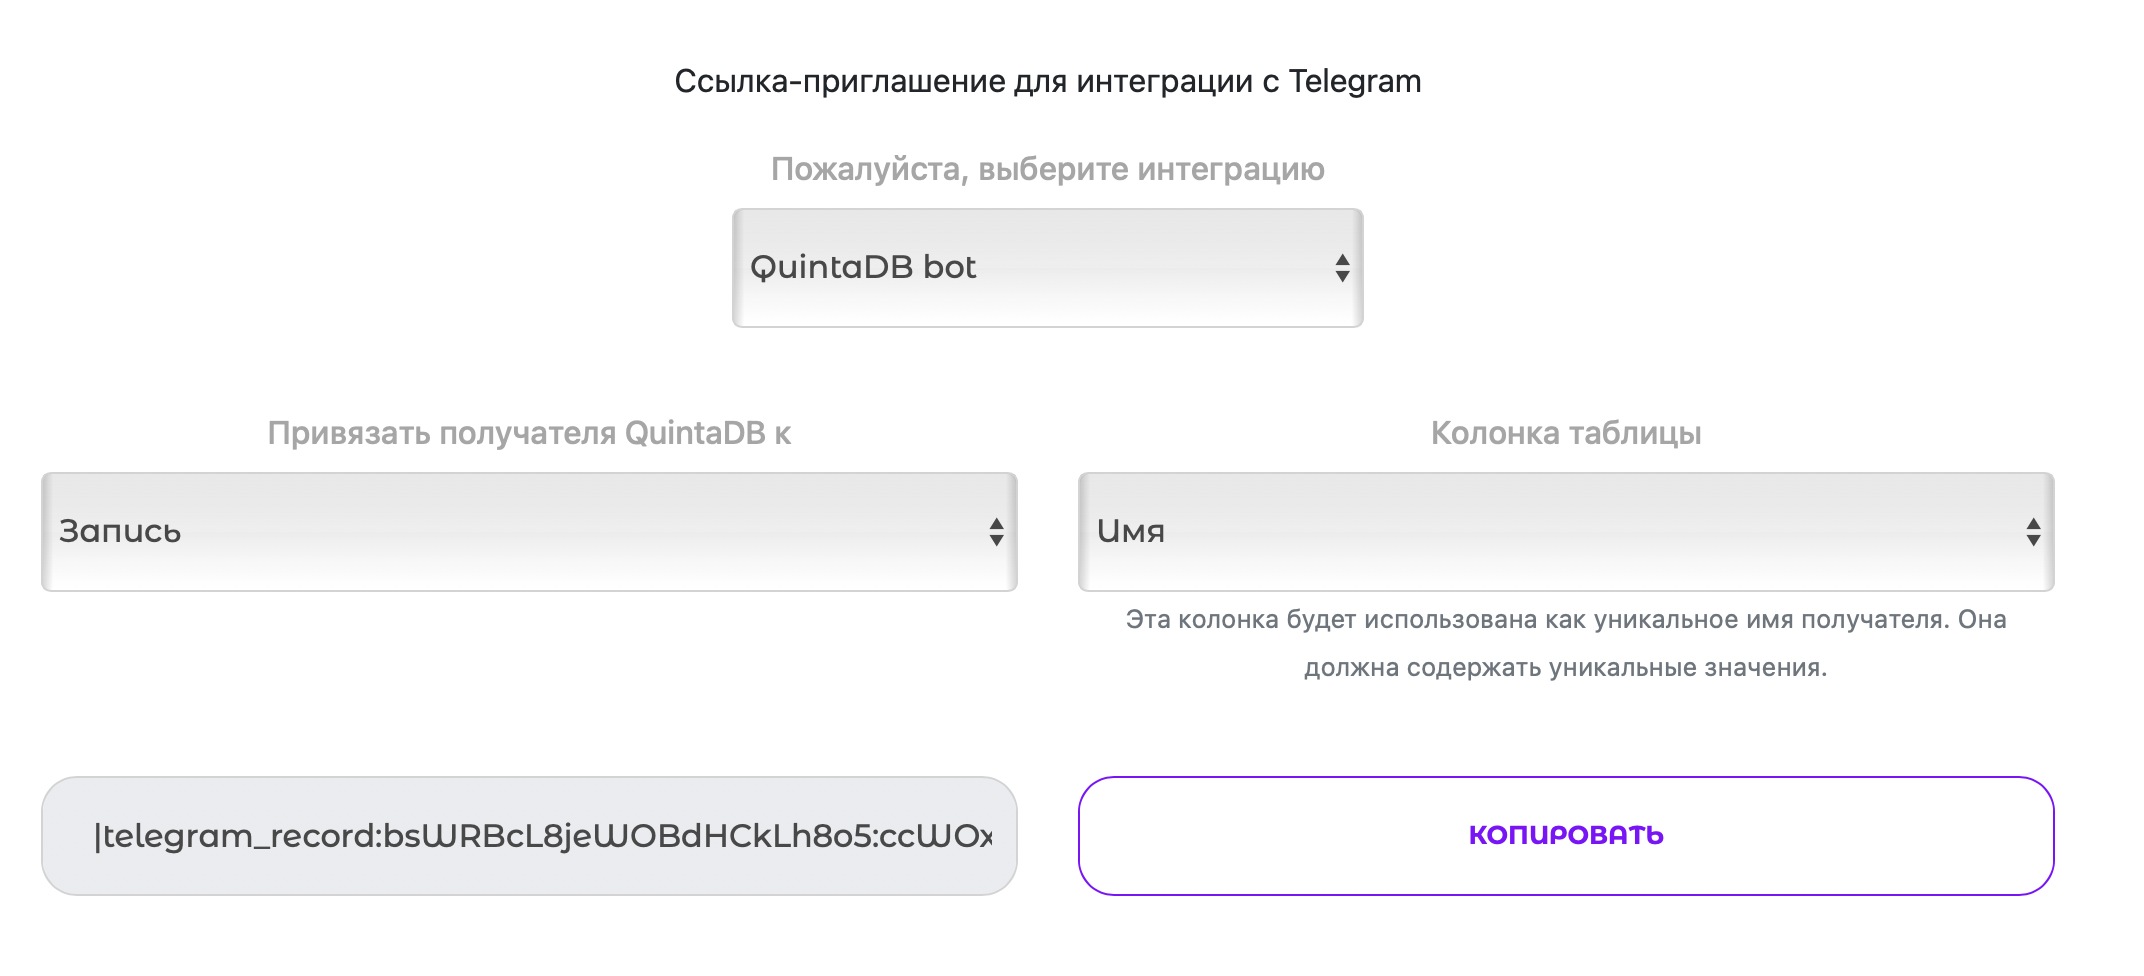The width and height of the screenshot is (2144, 976).
Task: Click the "bsWRBcL8je" part of the invite code
Action: (x=487, y=836)
